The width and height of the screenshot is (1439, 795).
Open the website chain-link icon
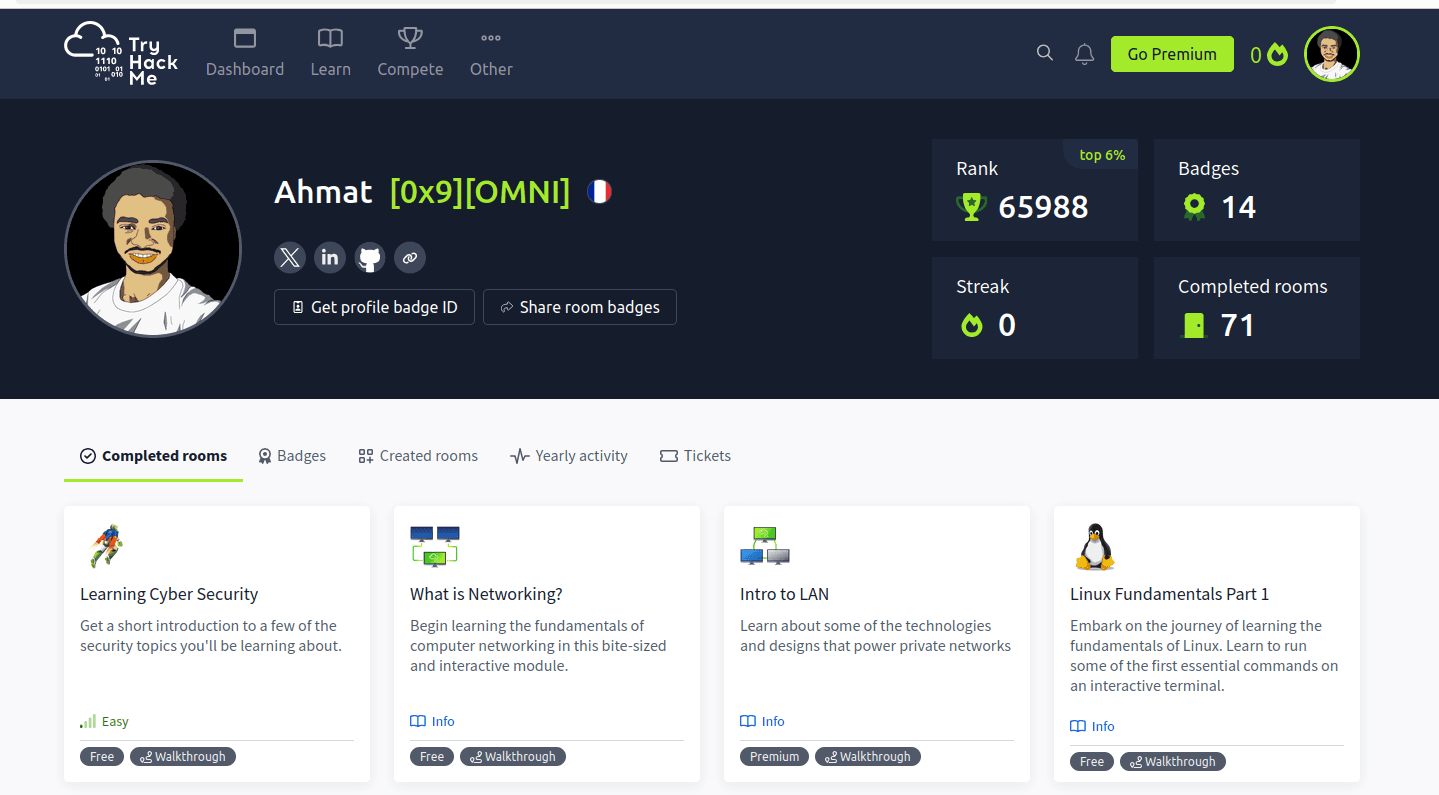coord(410,258)
